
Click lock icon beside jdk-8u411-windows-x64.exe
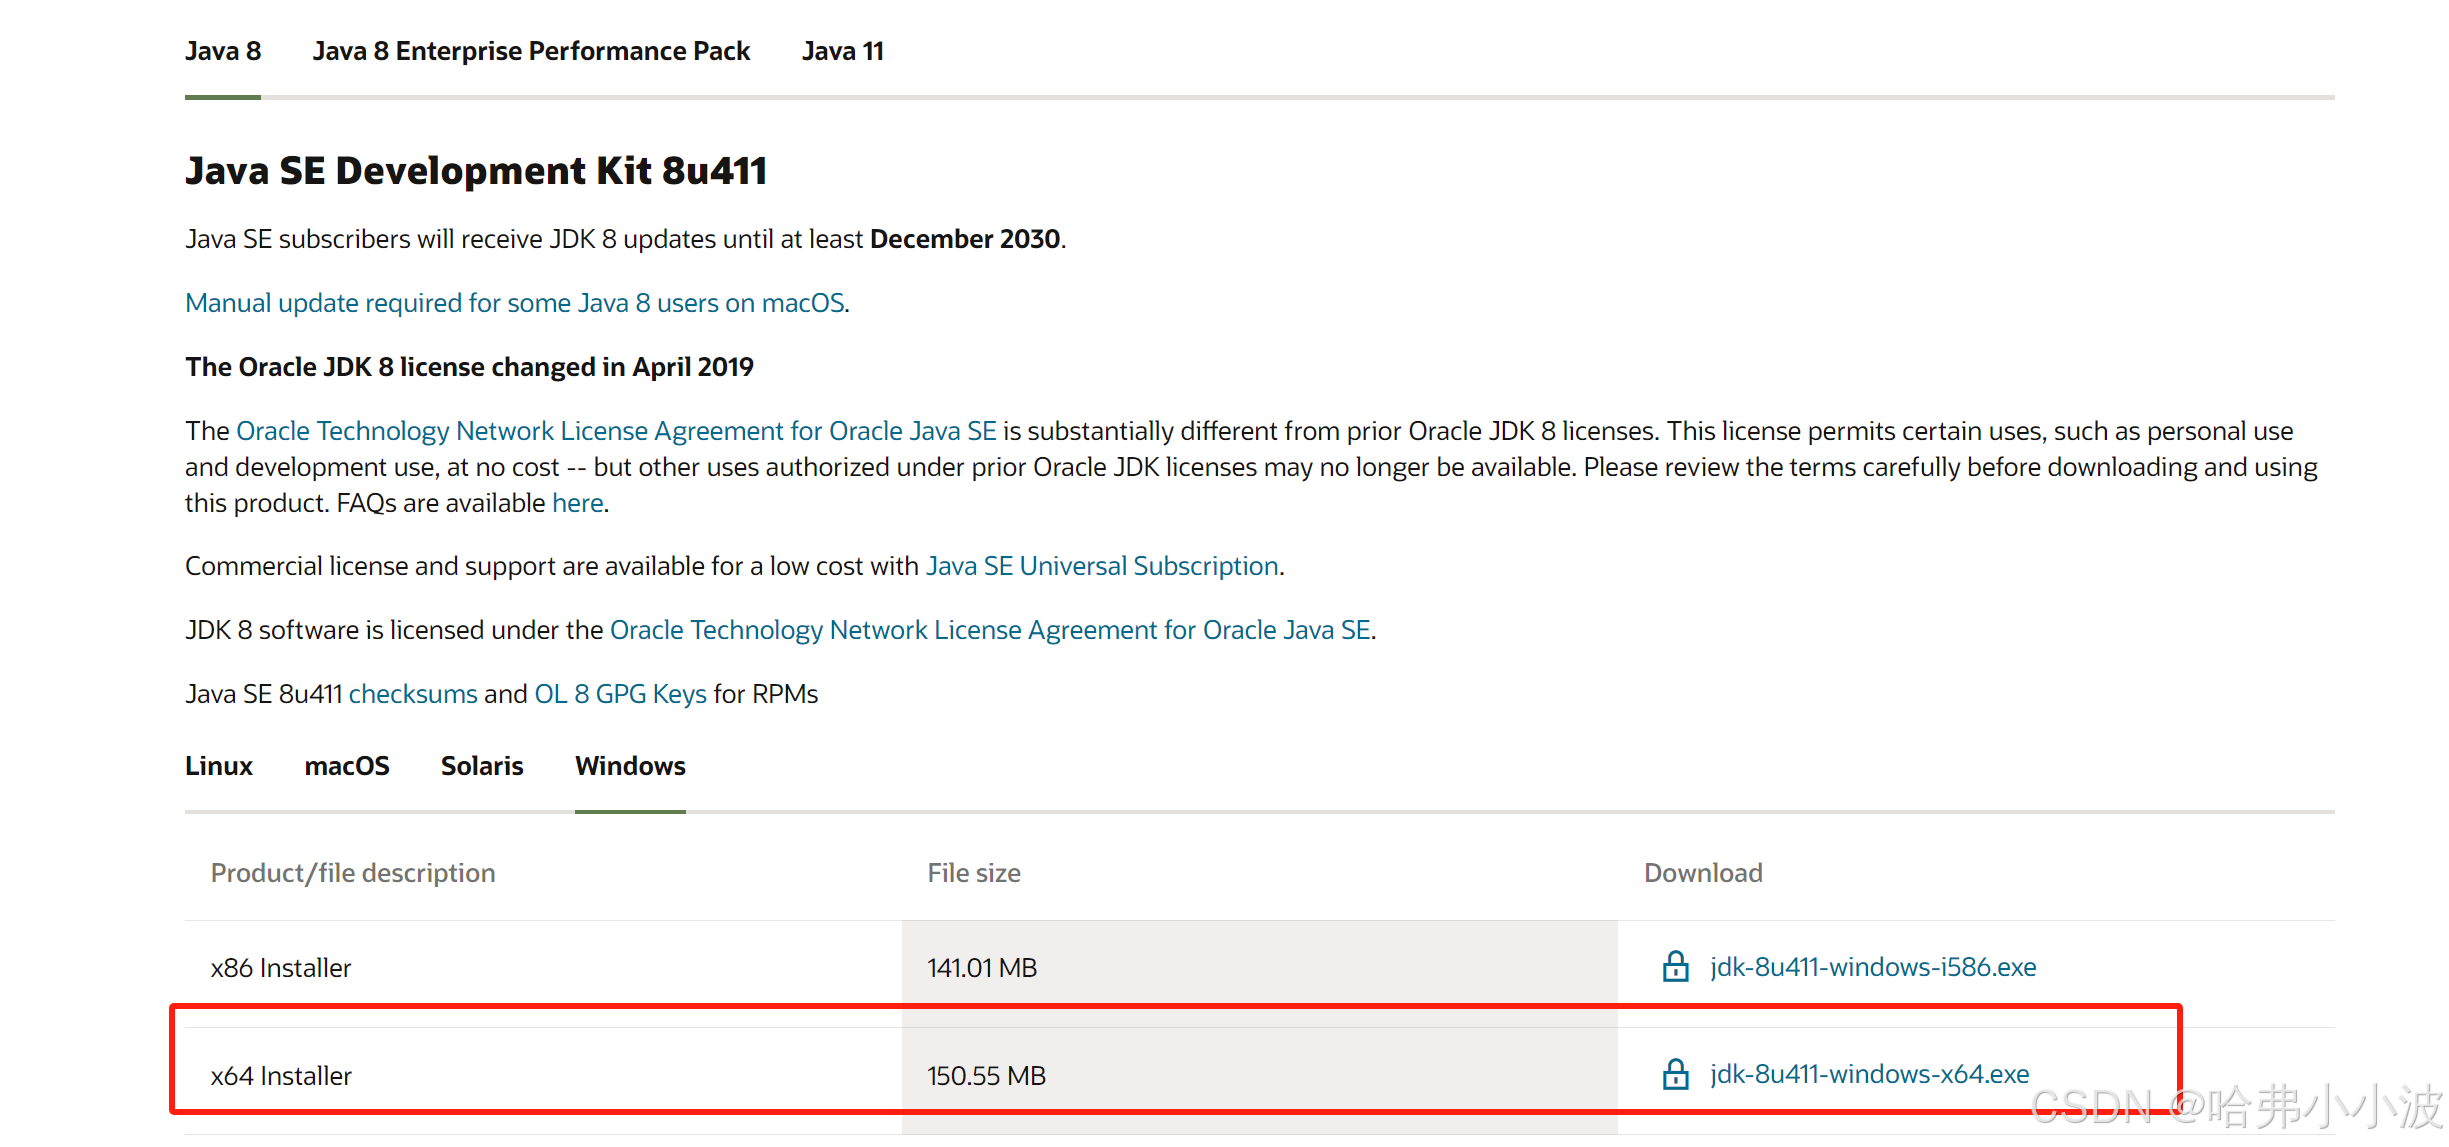[1675, 1074]
